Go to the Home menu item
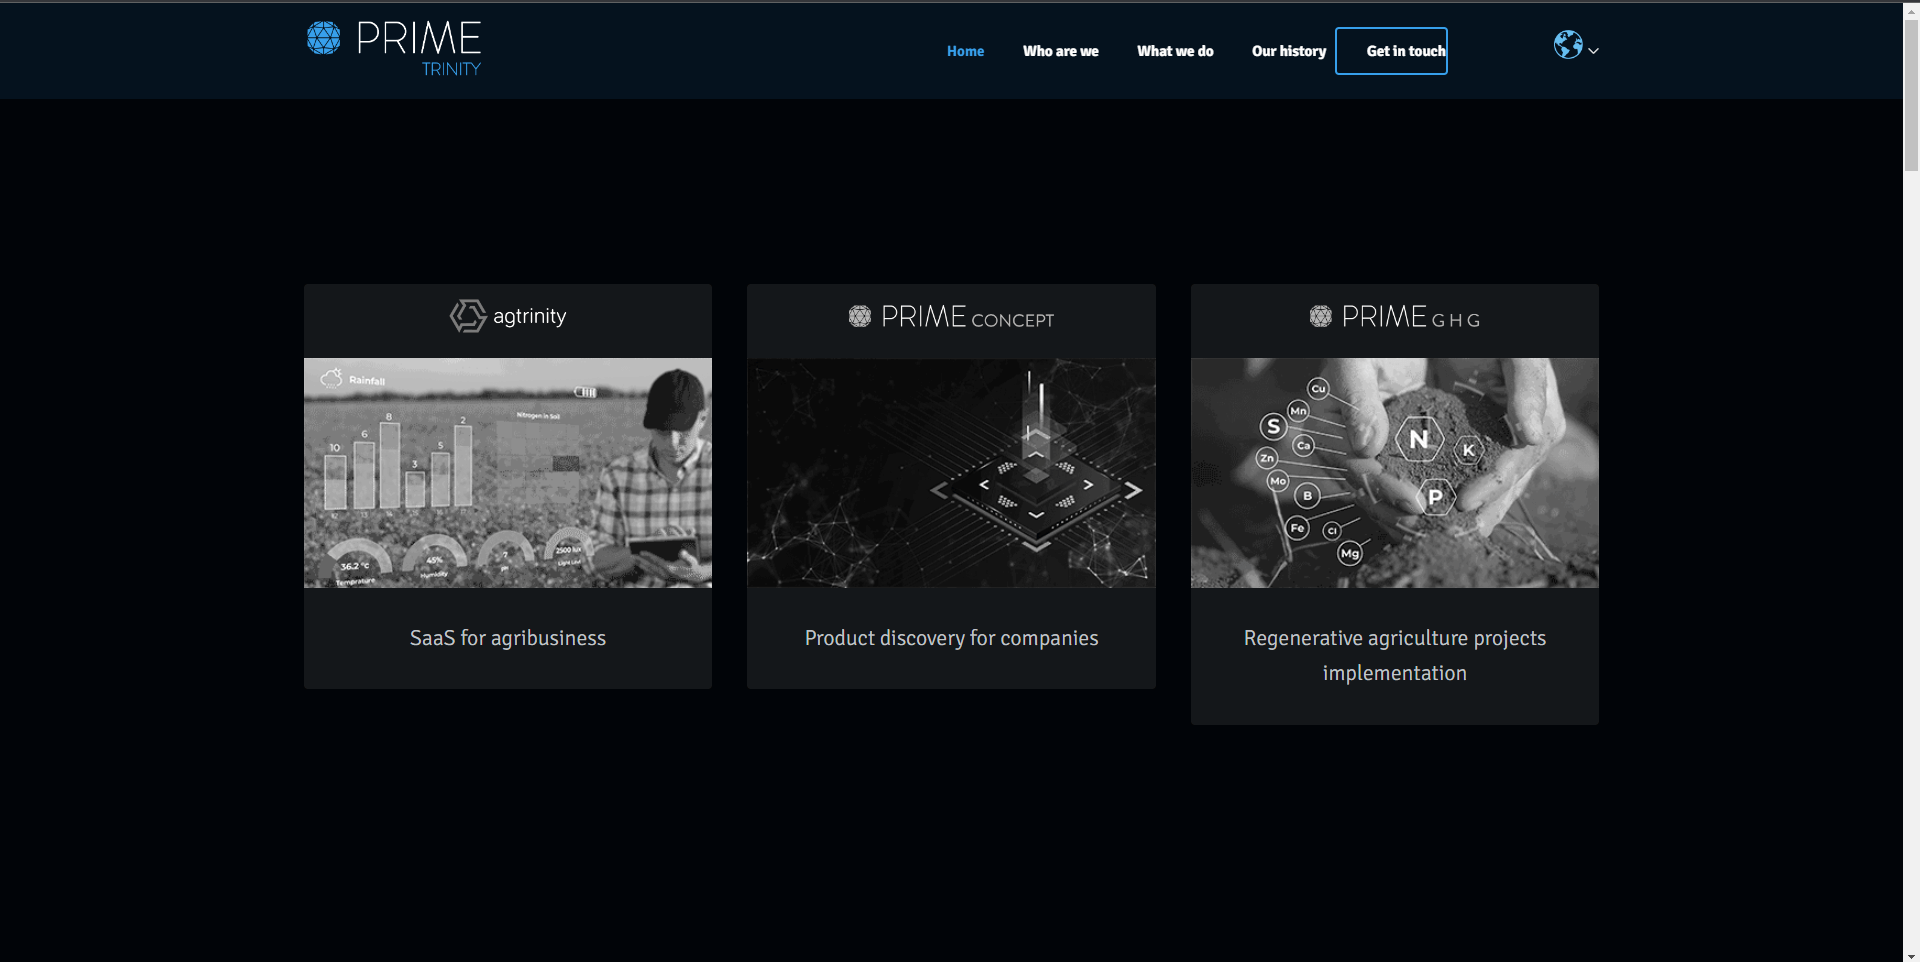Viewport: 1920px width, 962px height. (965, 51)
